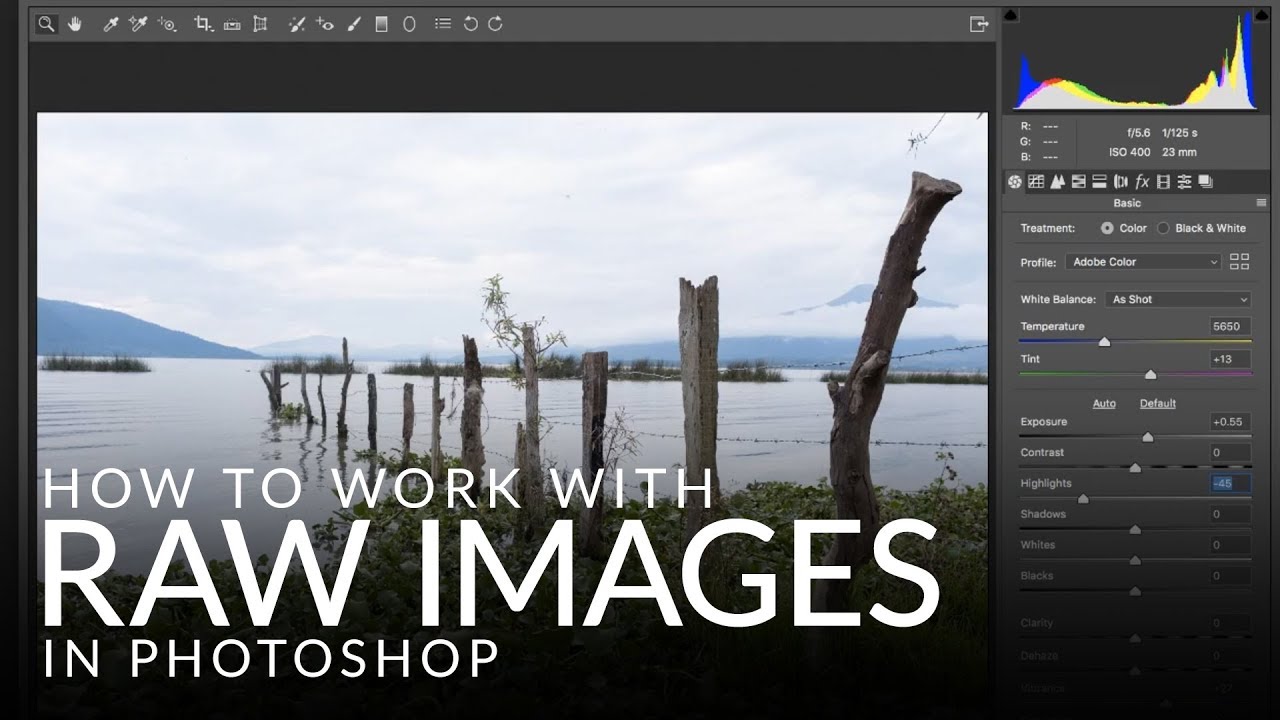1280x720 pixels.
Task: Switch to the Snapshots tab
Action: (1205, 182)
